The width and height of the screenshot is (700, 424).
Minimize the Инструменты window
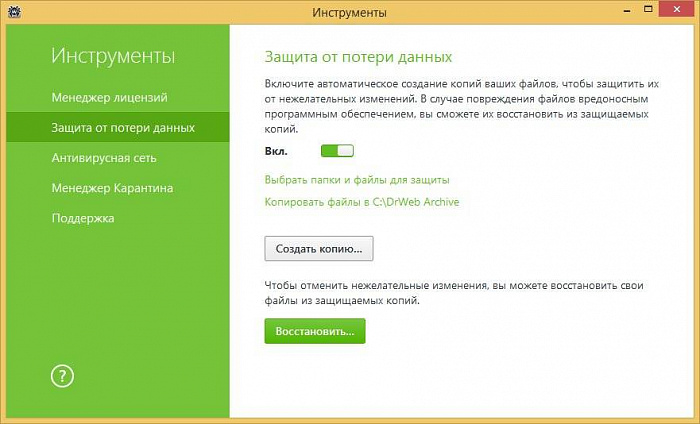pos(628,12)
